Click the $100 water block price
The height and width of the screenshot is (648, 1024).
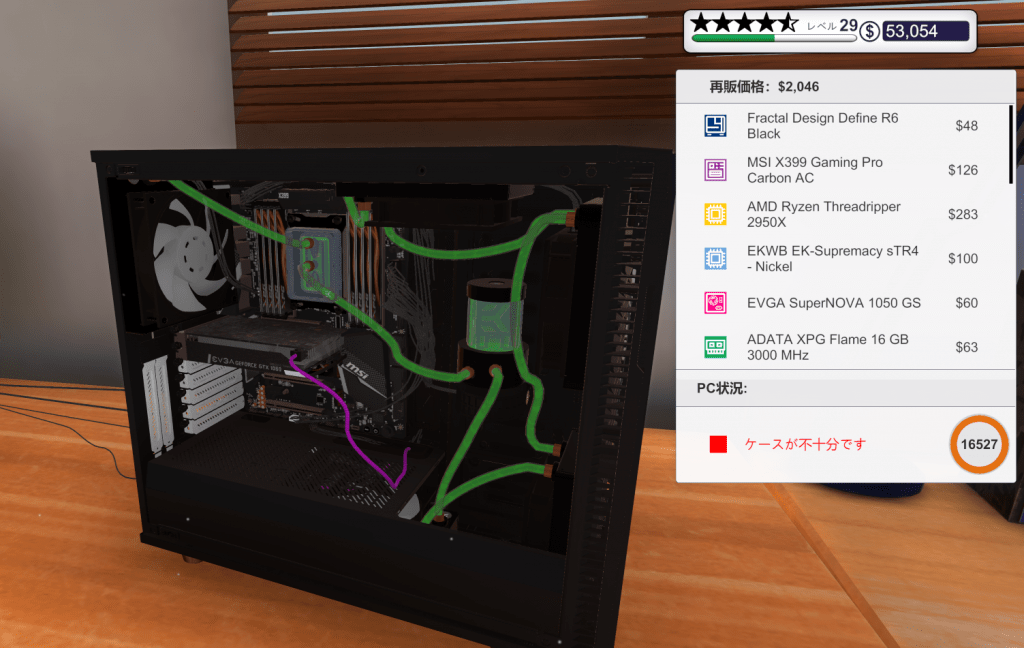click(x=963, y=259)
